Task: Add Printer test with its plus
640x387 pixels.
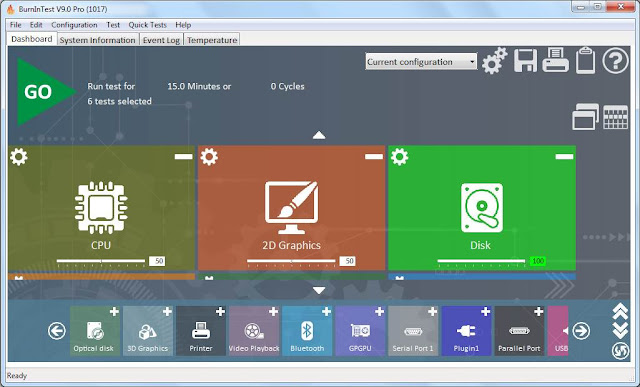Action: [x=220, y=312]
